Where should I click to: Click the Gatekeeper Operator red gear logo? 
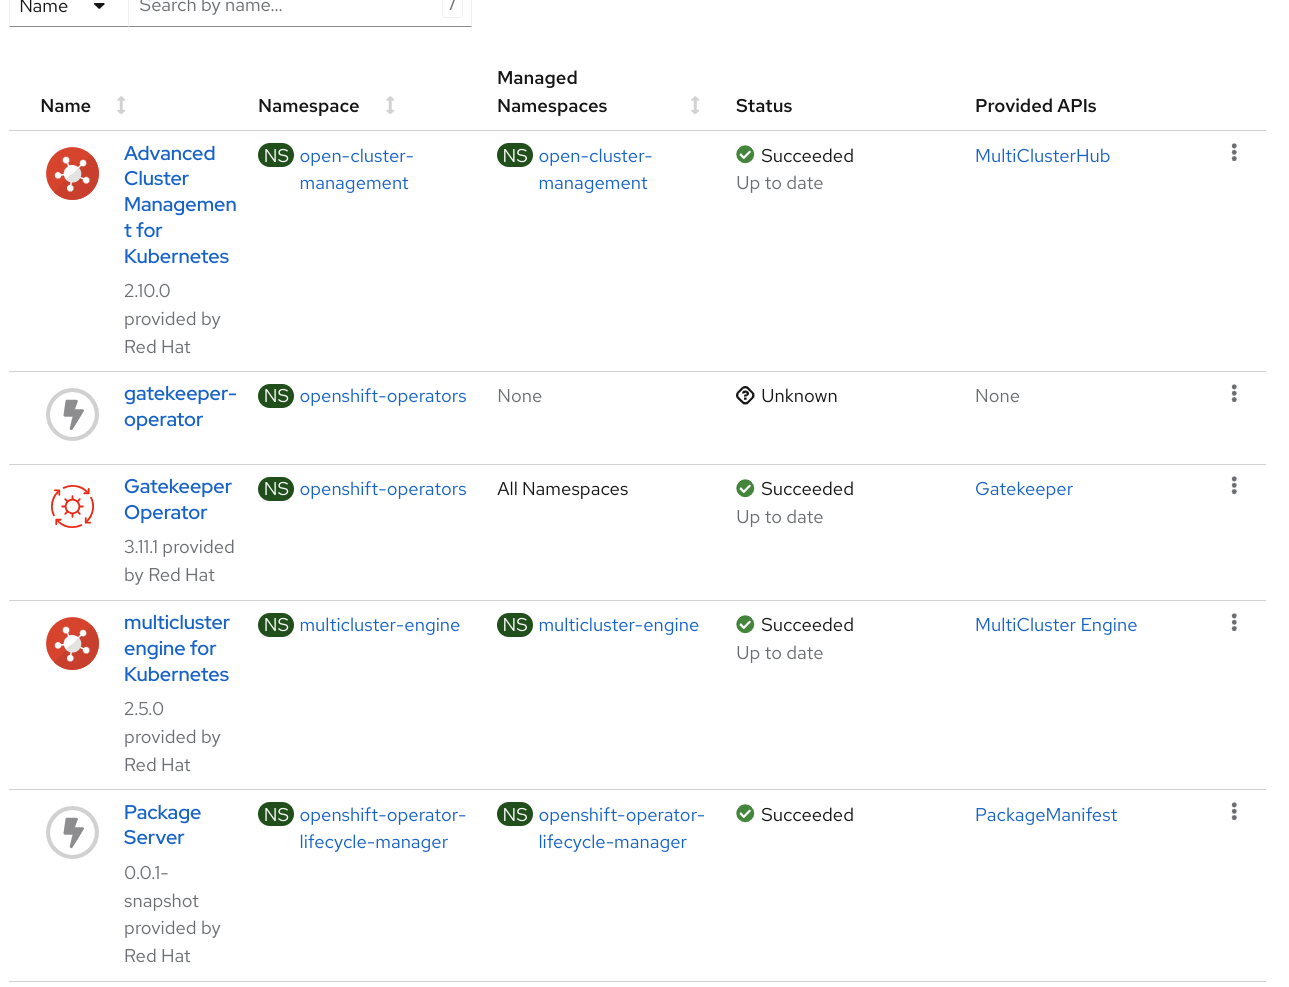coord(72,507)
